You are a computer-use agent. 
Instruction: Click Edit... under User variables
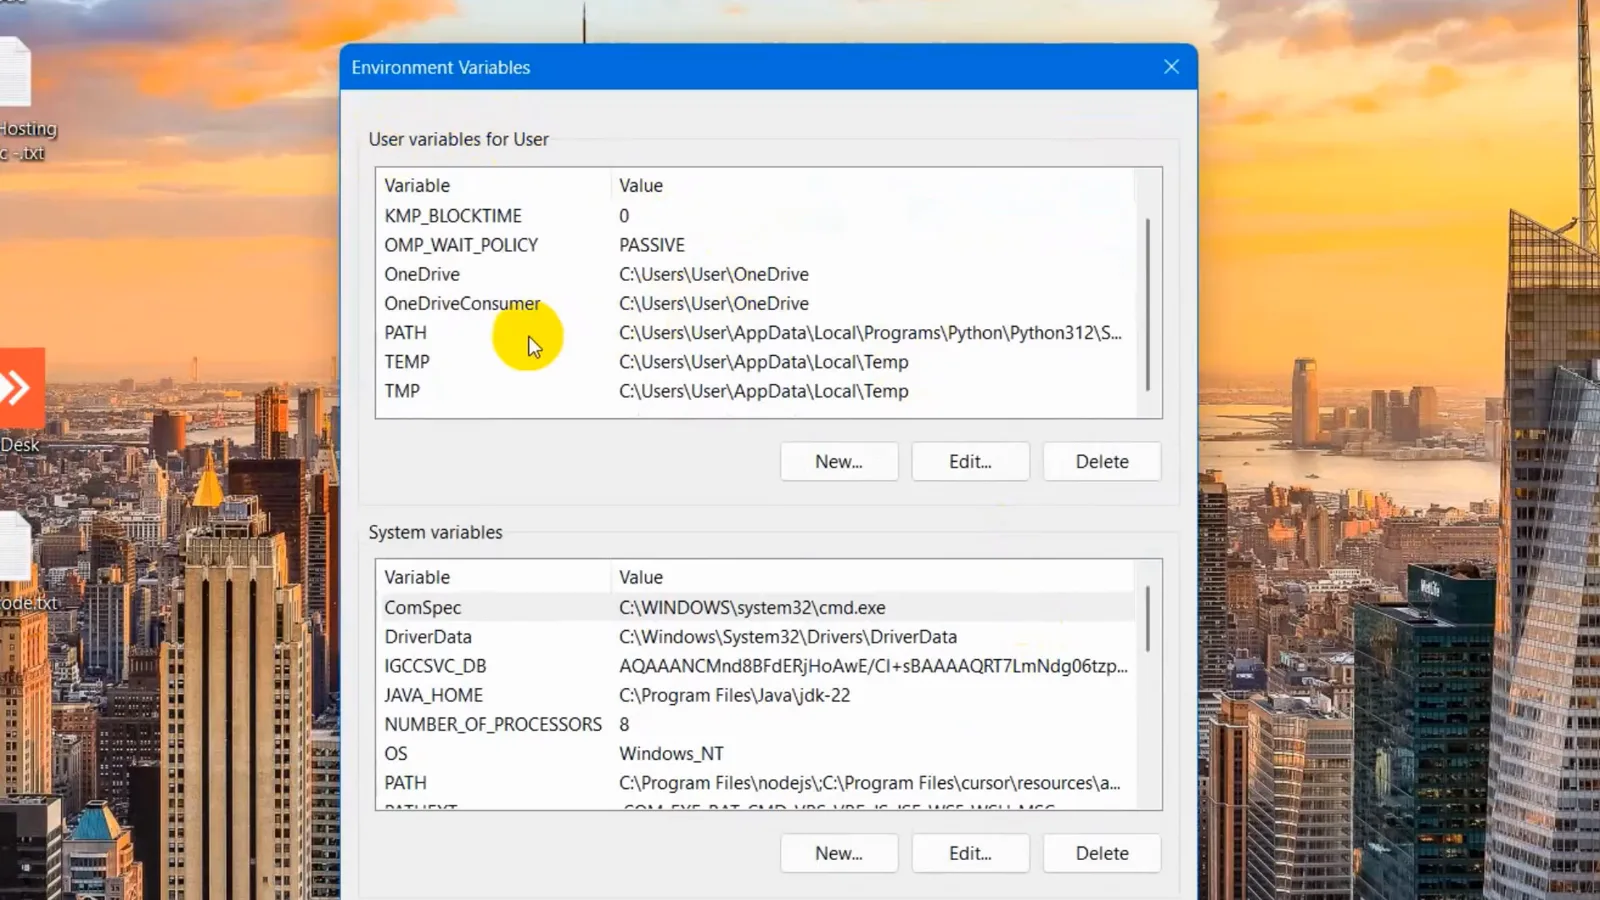[x=970, y=462]
